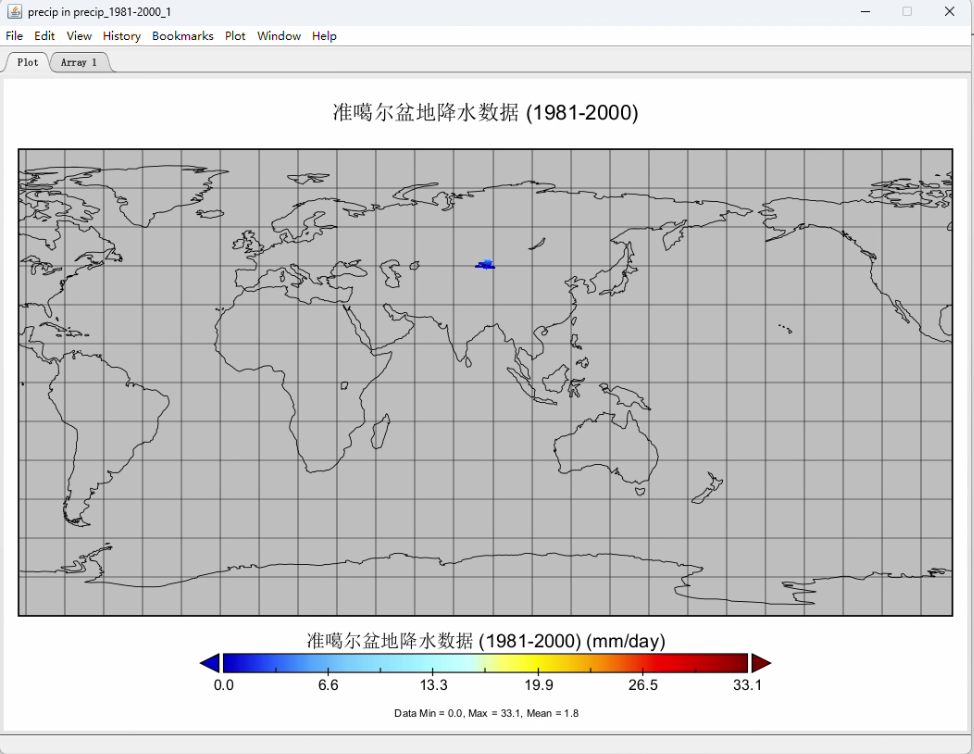Open the Window menu
Viewport: 974px width, 754px height.
click(279, 36)
